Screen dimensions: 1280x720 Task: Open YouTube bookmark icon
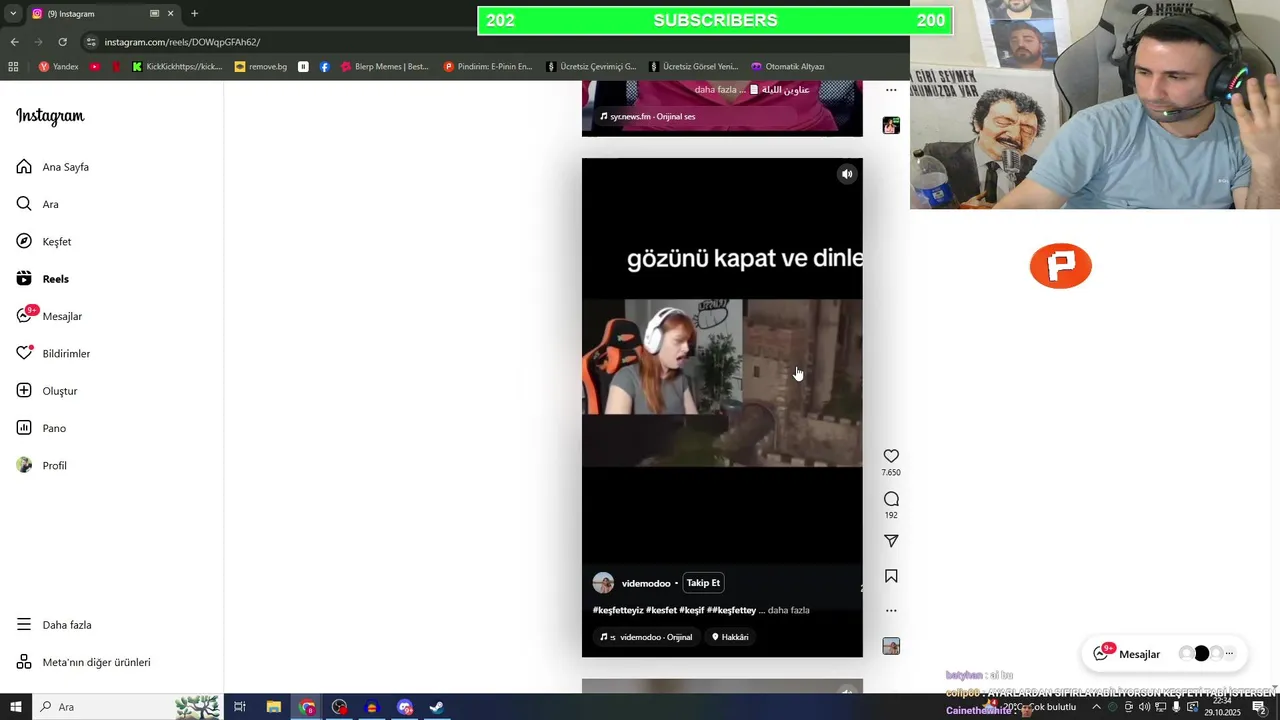(x=95, y=67)
